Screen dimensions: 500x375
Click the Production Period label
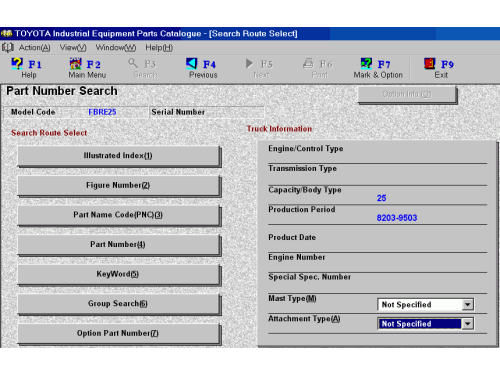tap(302, 209)
